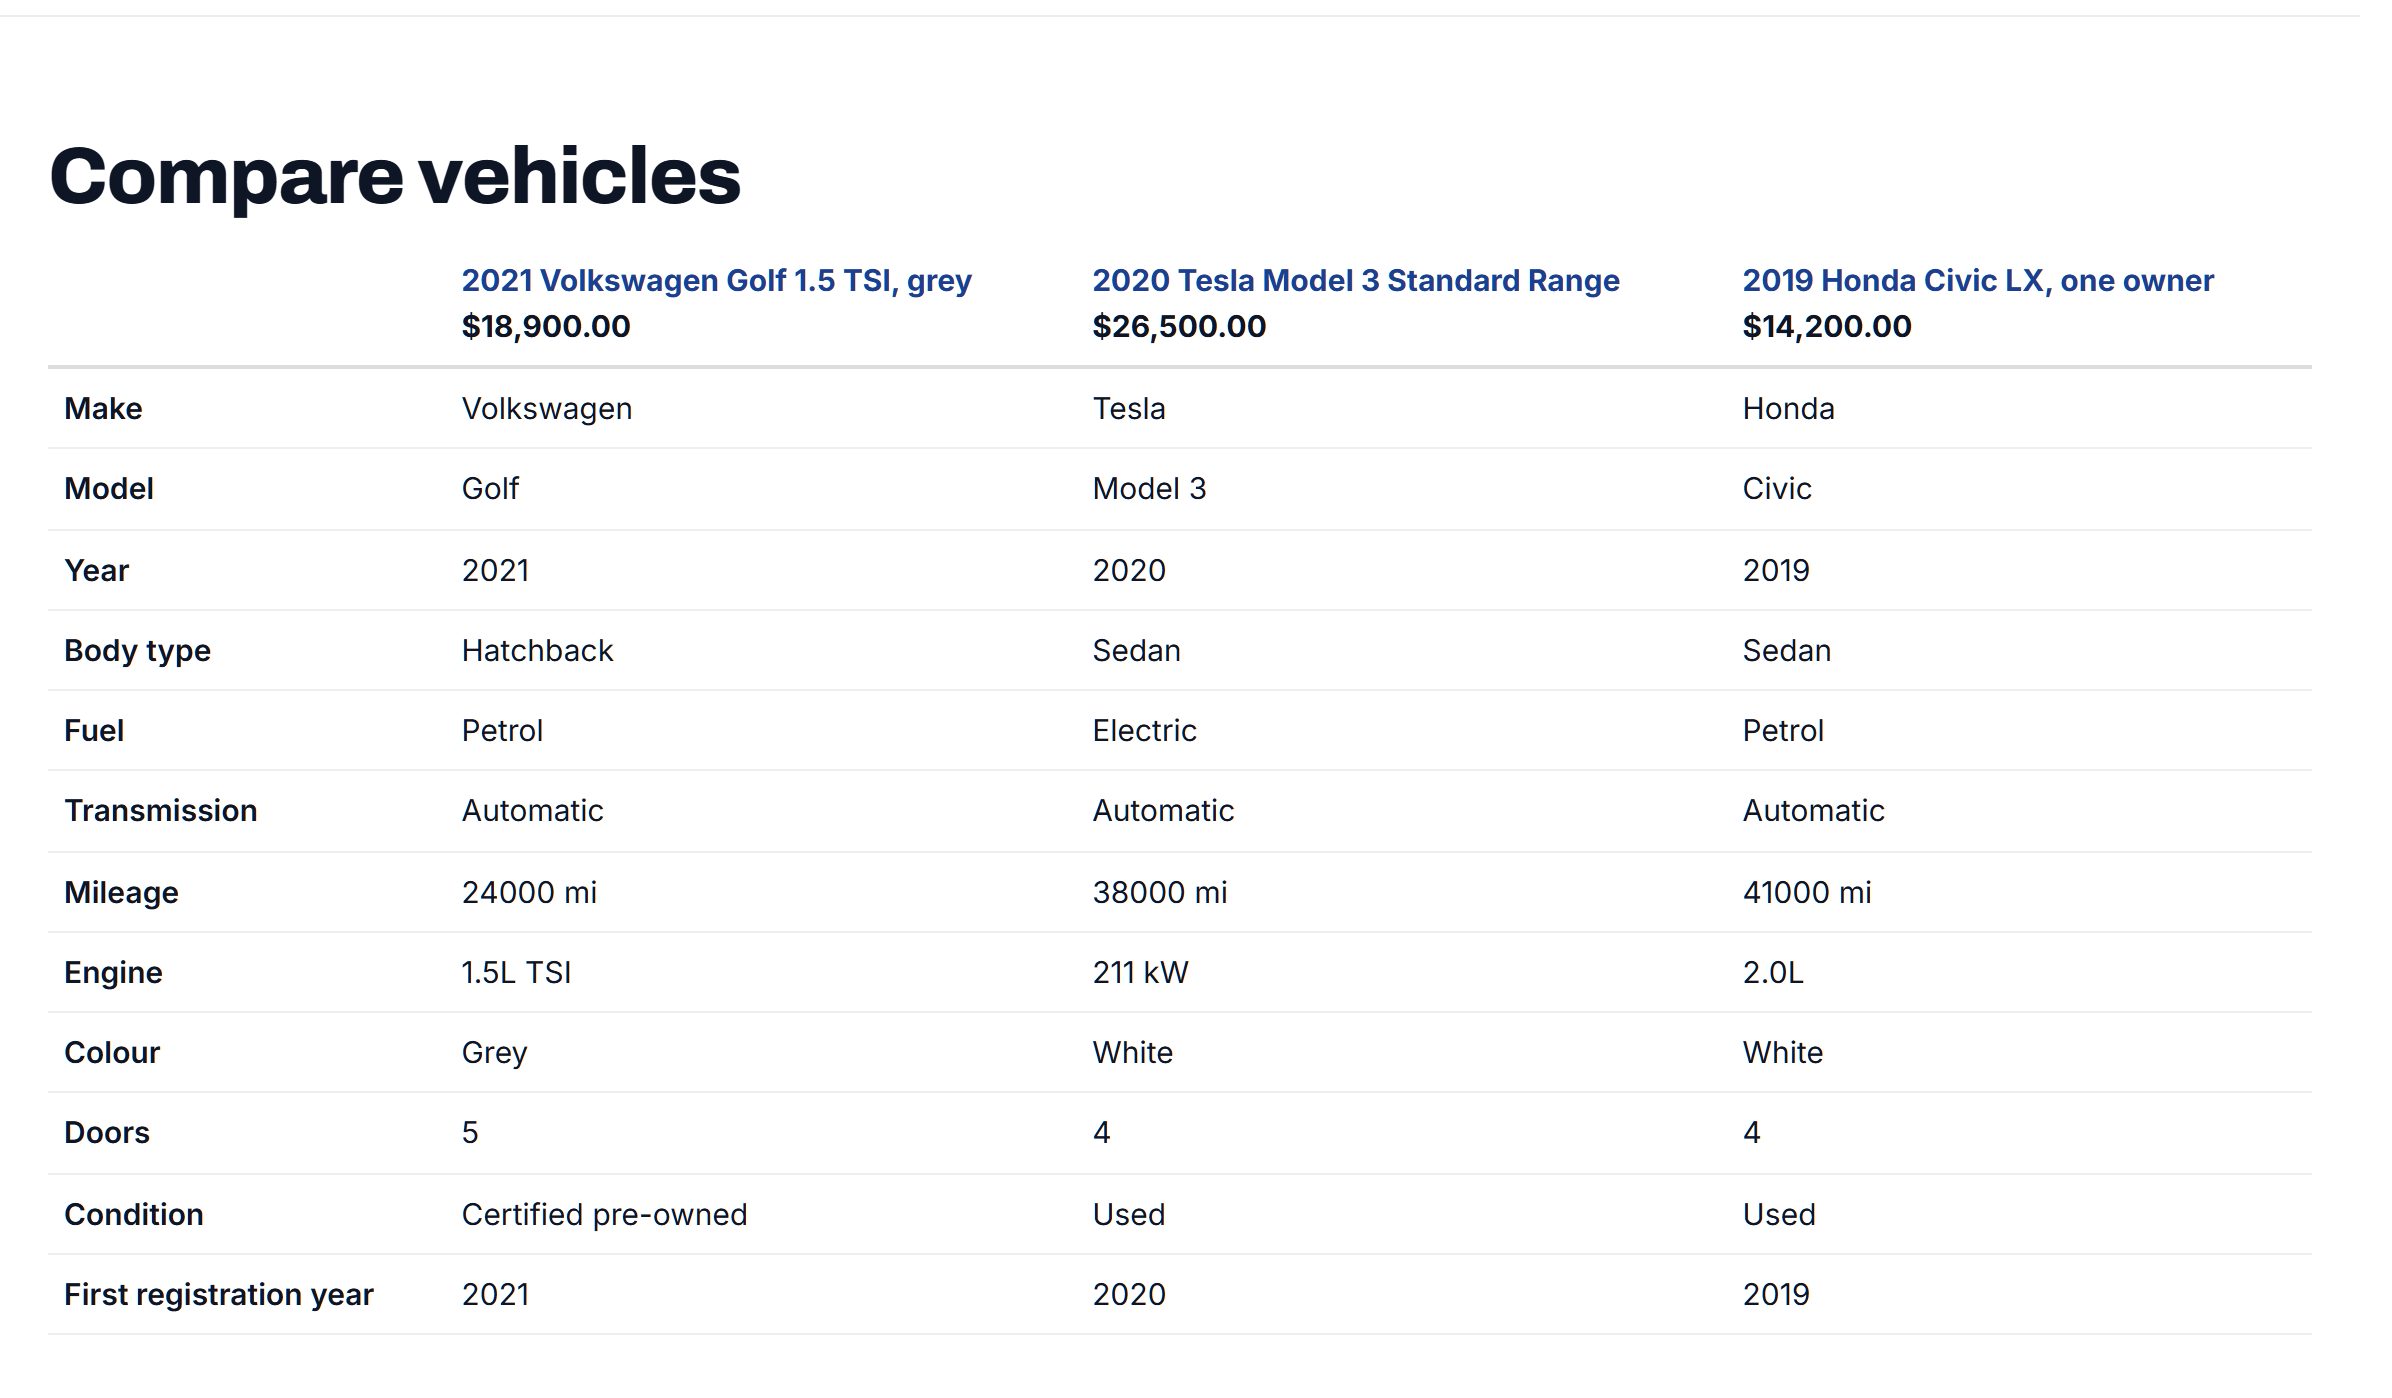
Task: Click the Grey colour cell
Action: coord(494,1053)
